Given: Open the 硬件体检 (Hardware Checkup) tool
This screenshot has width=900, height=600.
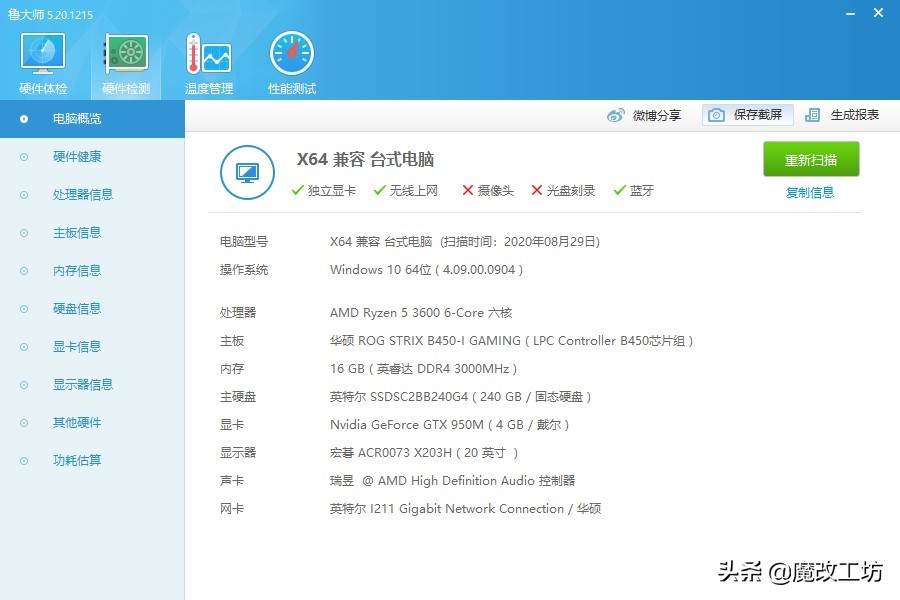Looking at the screenshot, I should point(41,55).
